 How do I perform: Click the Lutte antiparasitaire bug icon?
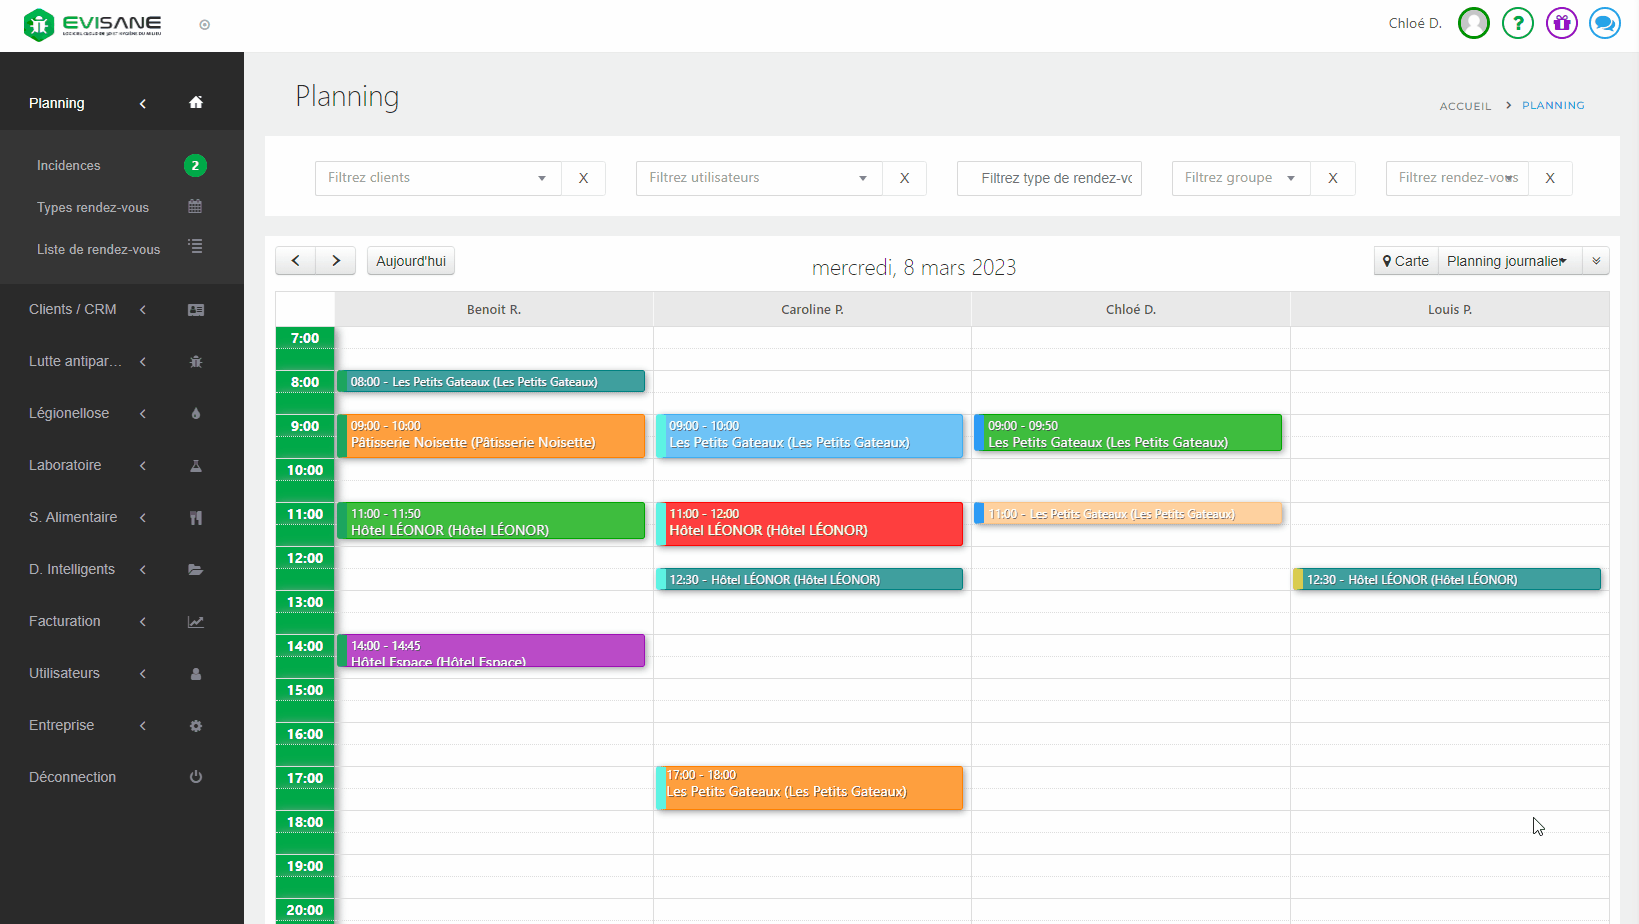coord(196,362)
